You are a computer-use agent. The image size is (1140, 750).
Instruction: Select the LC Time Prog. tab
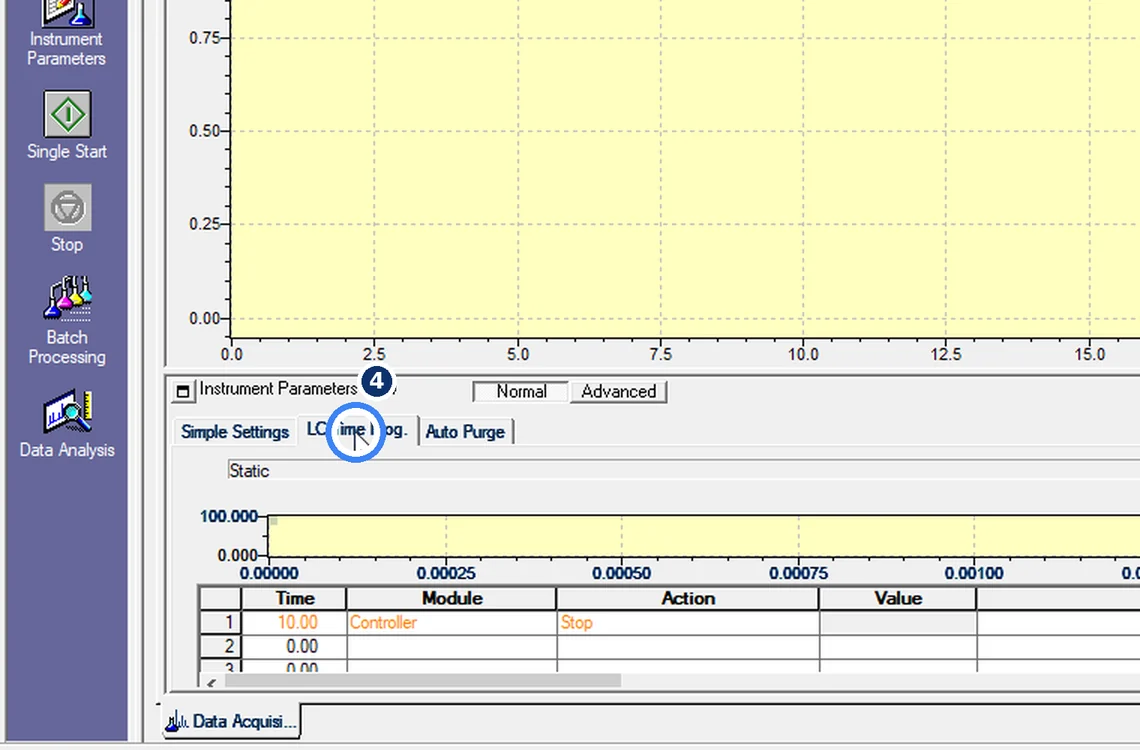tap(357, 430)
